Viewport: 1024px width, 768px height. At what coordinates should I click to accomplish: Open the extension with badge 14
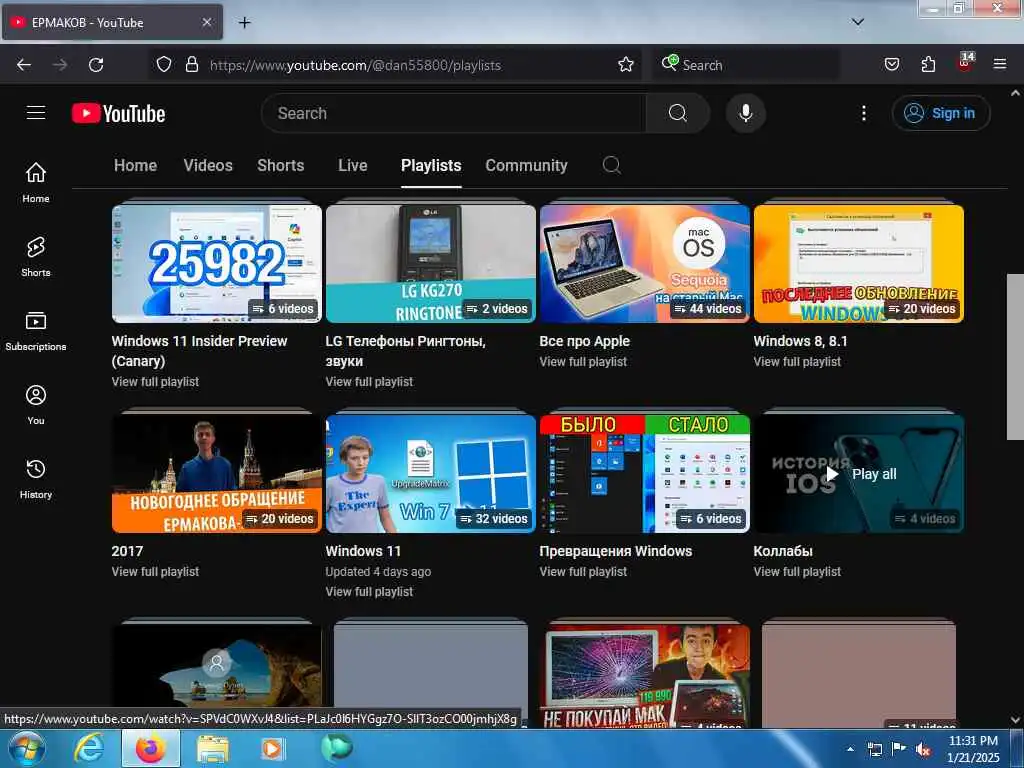coord(965,63)
